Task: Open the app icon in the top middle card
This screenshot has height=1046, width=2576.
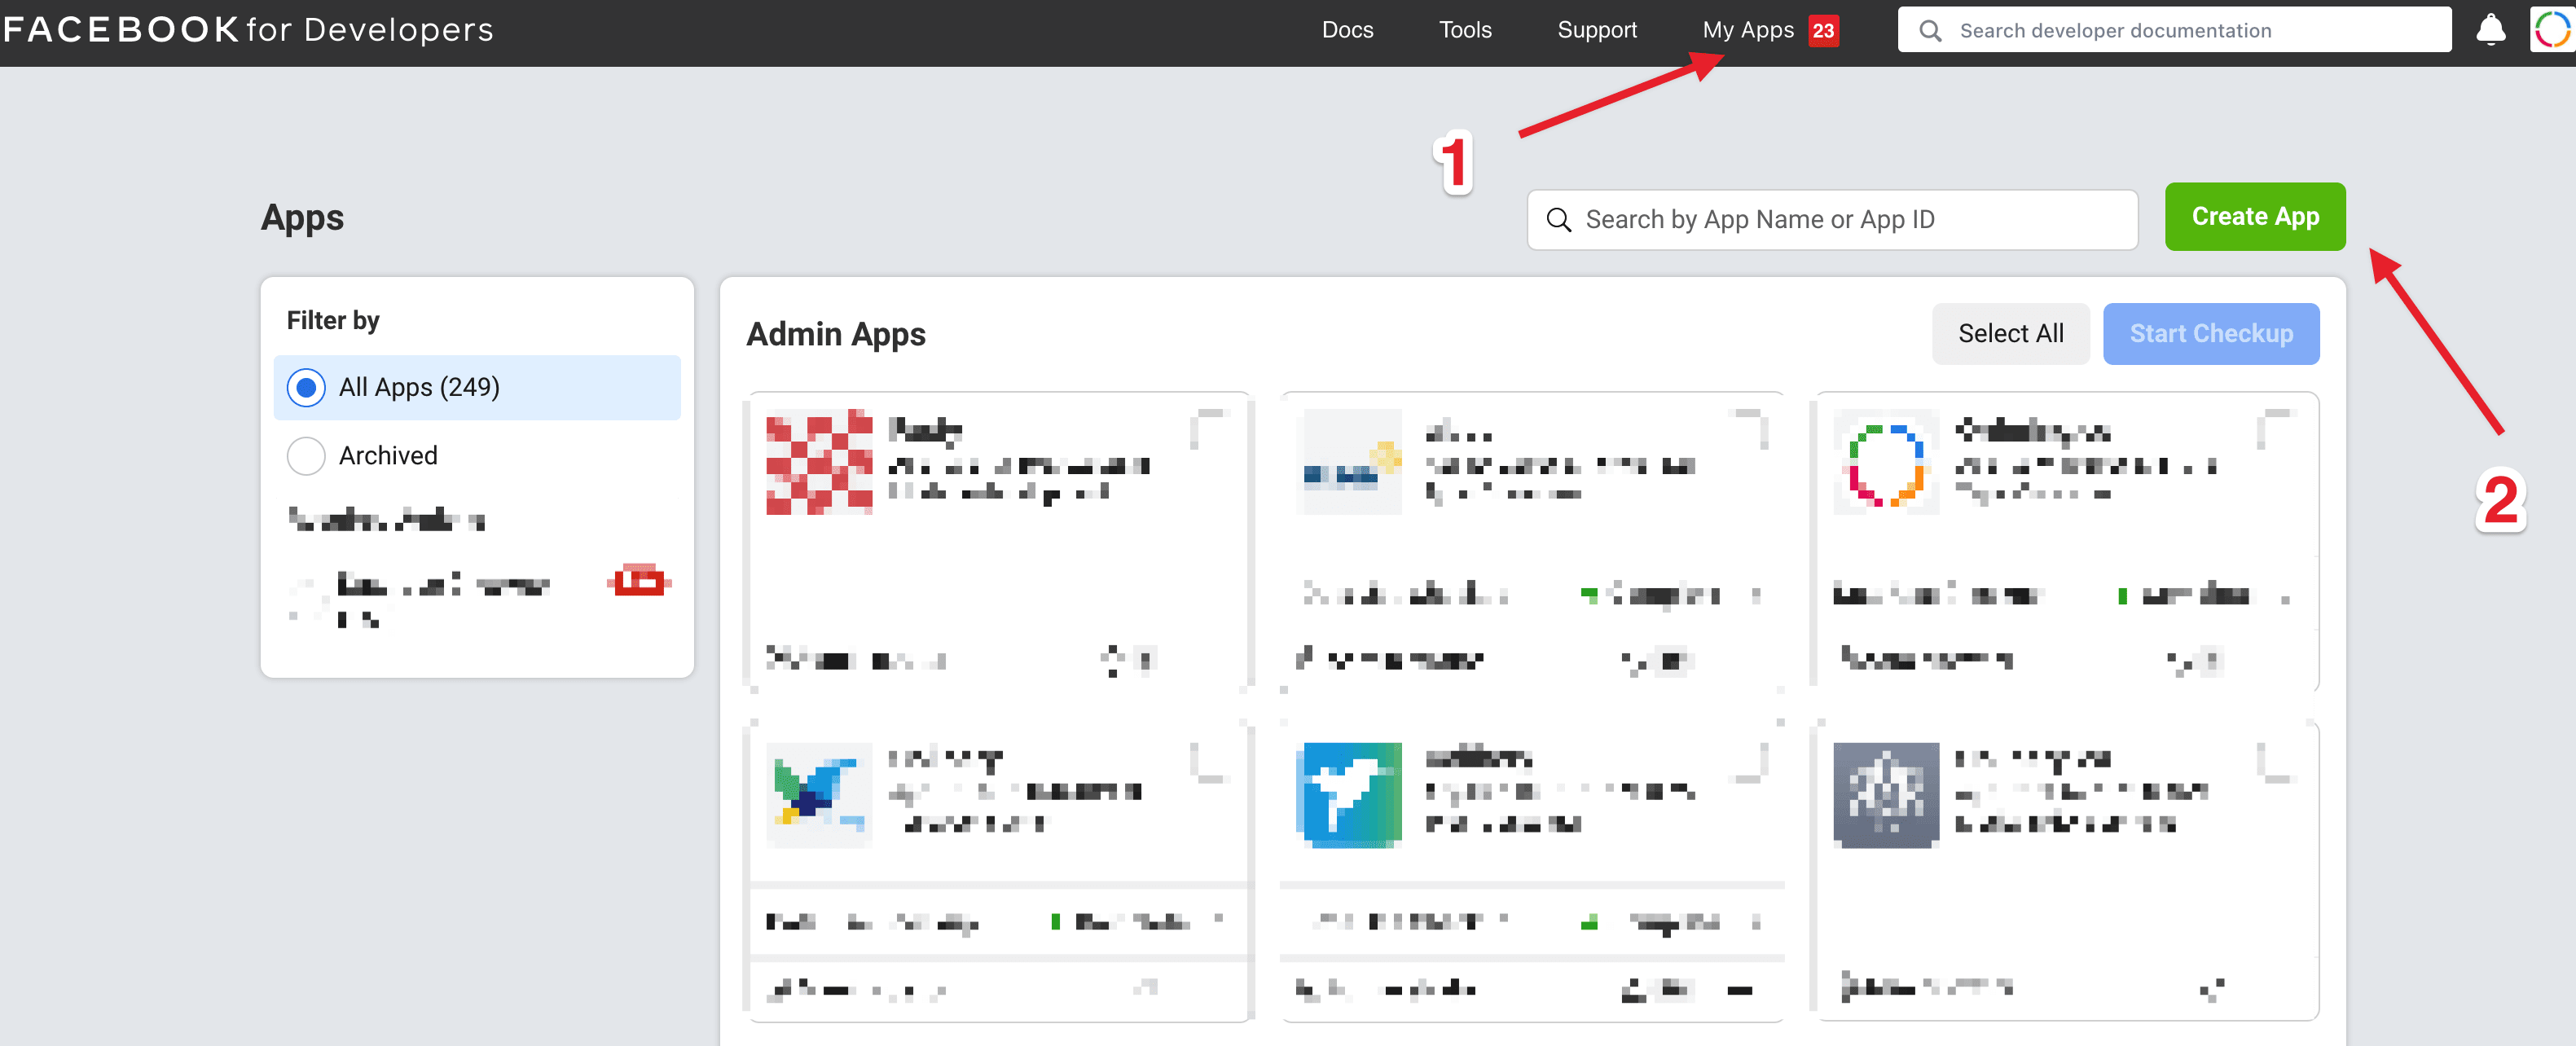Action: pos(1349,461)
